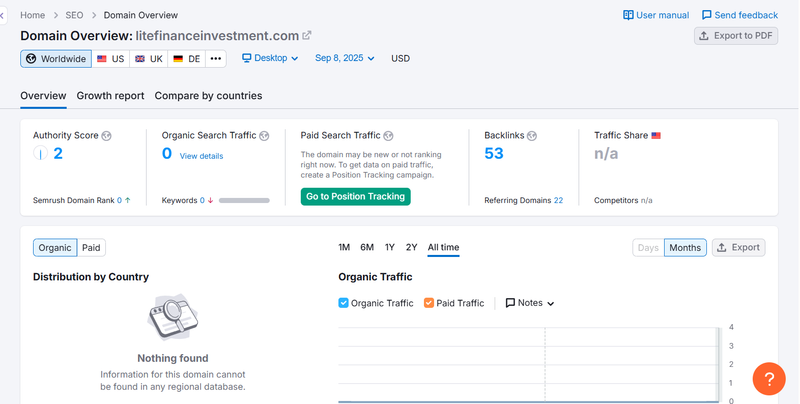Click the Backlinks value 53
This screenshot has height=404, width=800.
[x=494, y=153]
